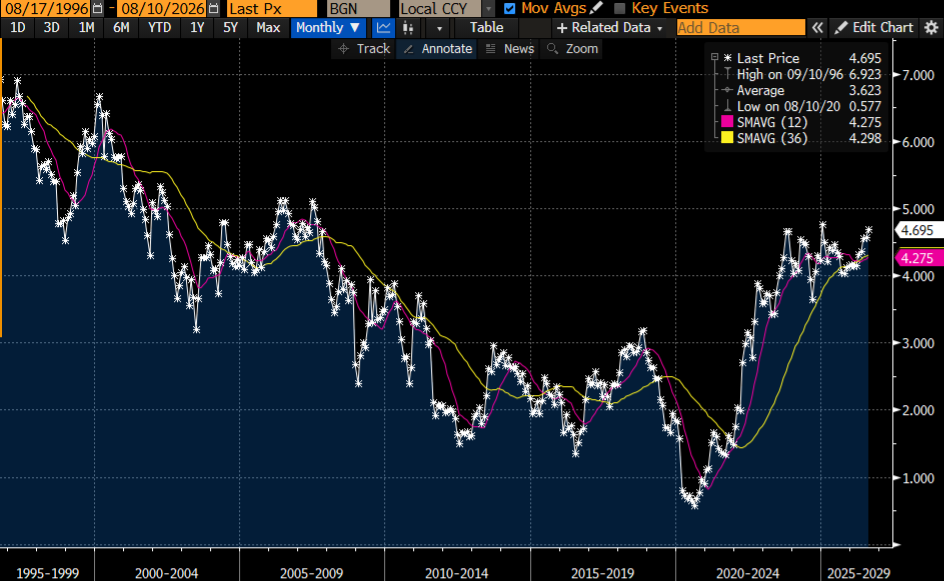Image resolution: width=944 pixels, height=581 pixels.
Task: Open the Monthly periodicity dropdown
Action: click(328, 28)
